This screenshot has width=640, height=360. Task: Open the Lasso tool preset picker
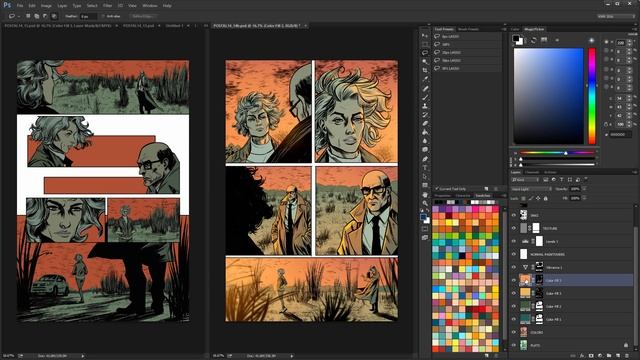(14, 16)
